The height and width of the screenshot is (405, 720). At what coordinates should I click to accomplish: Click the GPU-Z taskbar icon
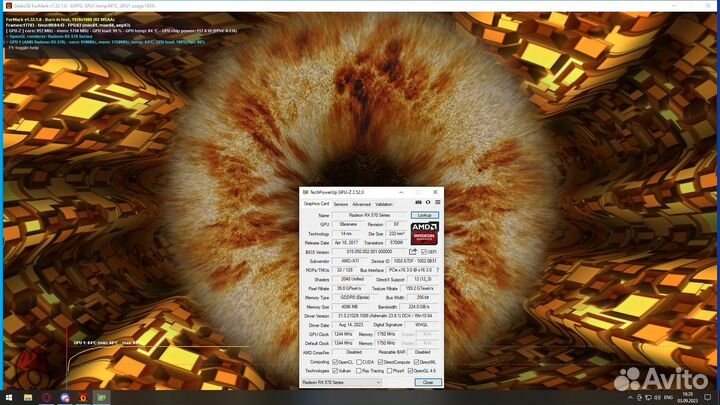101,397
